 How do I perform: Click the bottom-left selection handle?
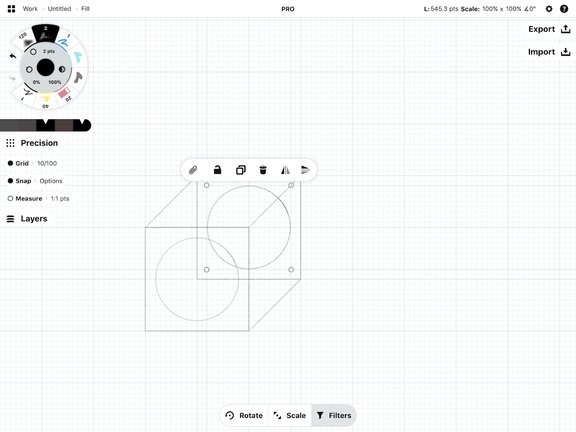click(206, 270)
